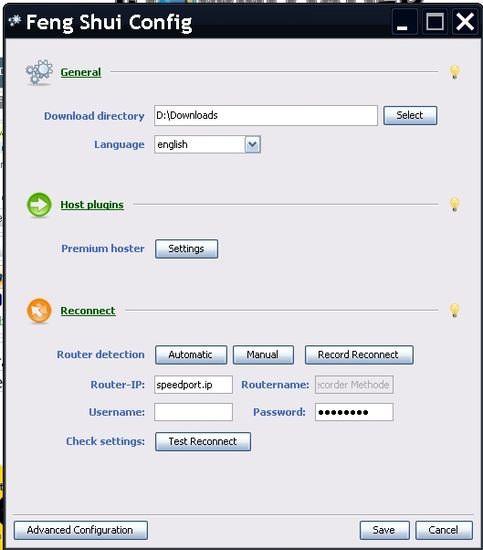
Task: Click the english language combo box
Action: 207,145
